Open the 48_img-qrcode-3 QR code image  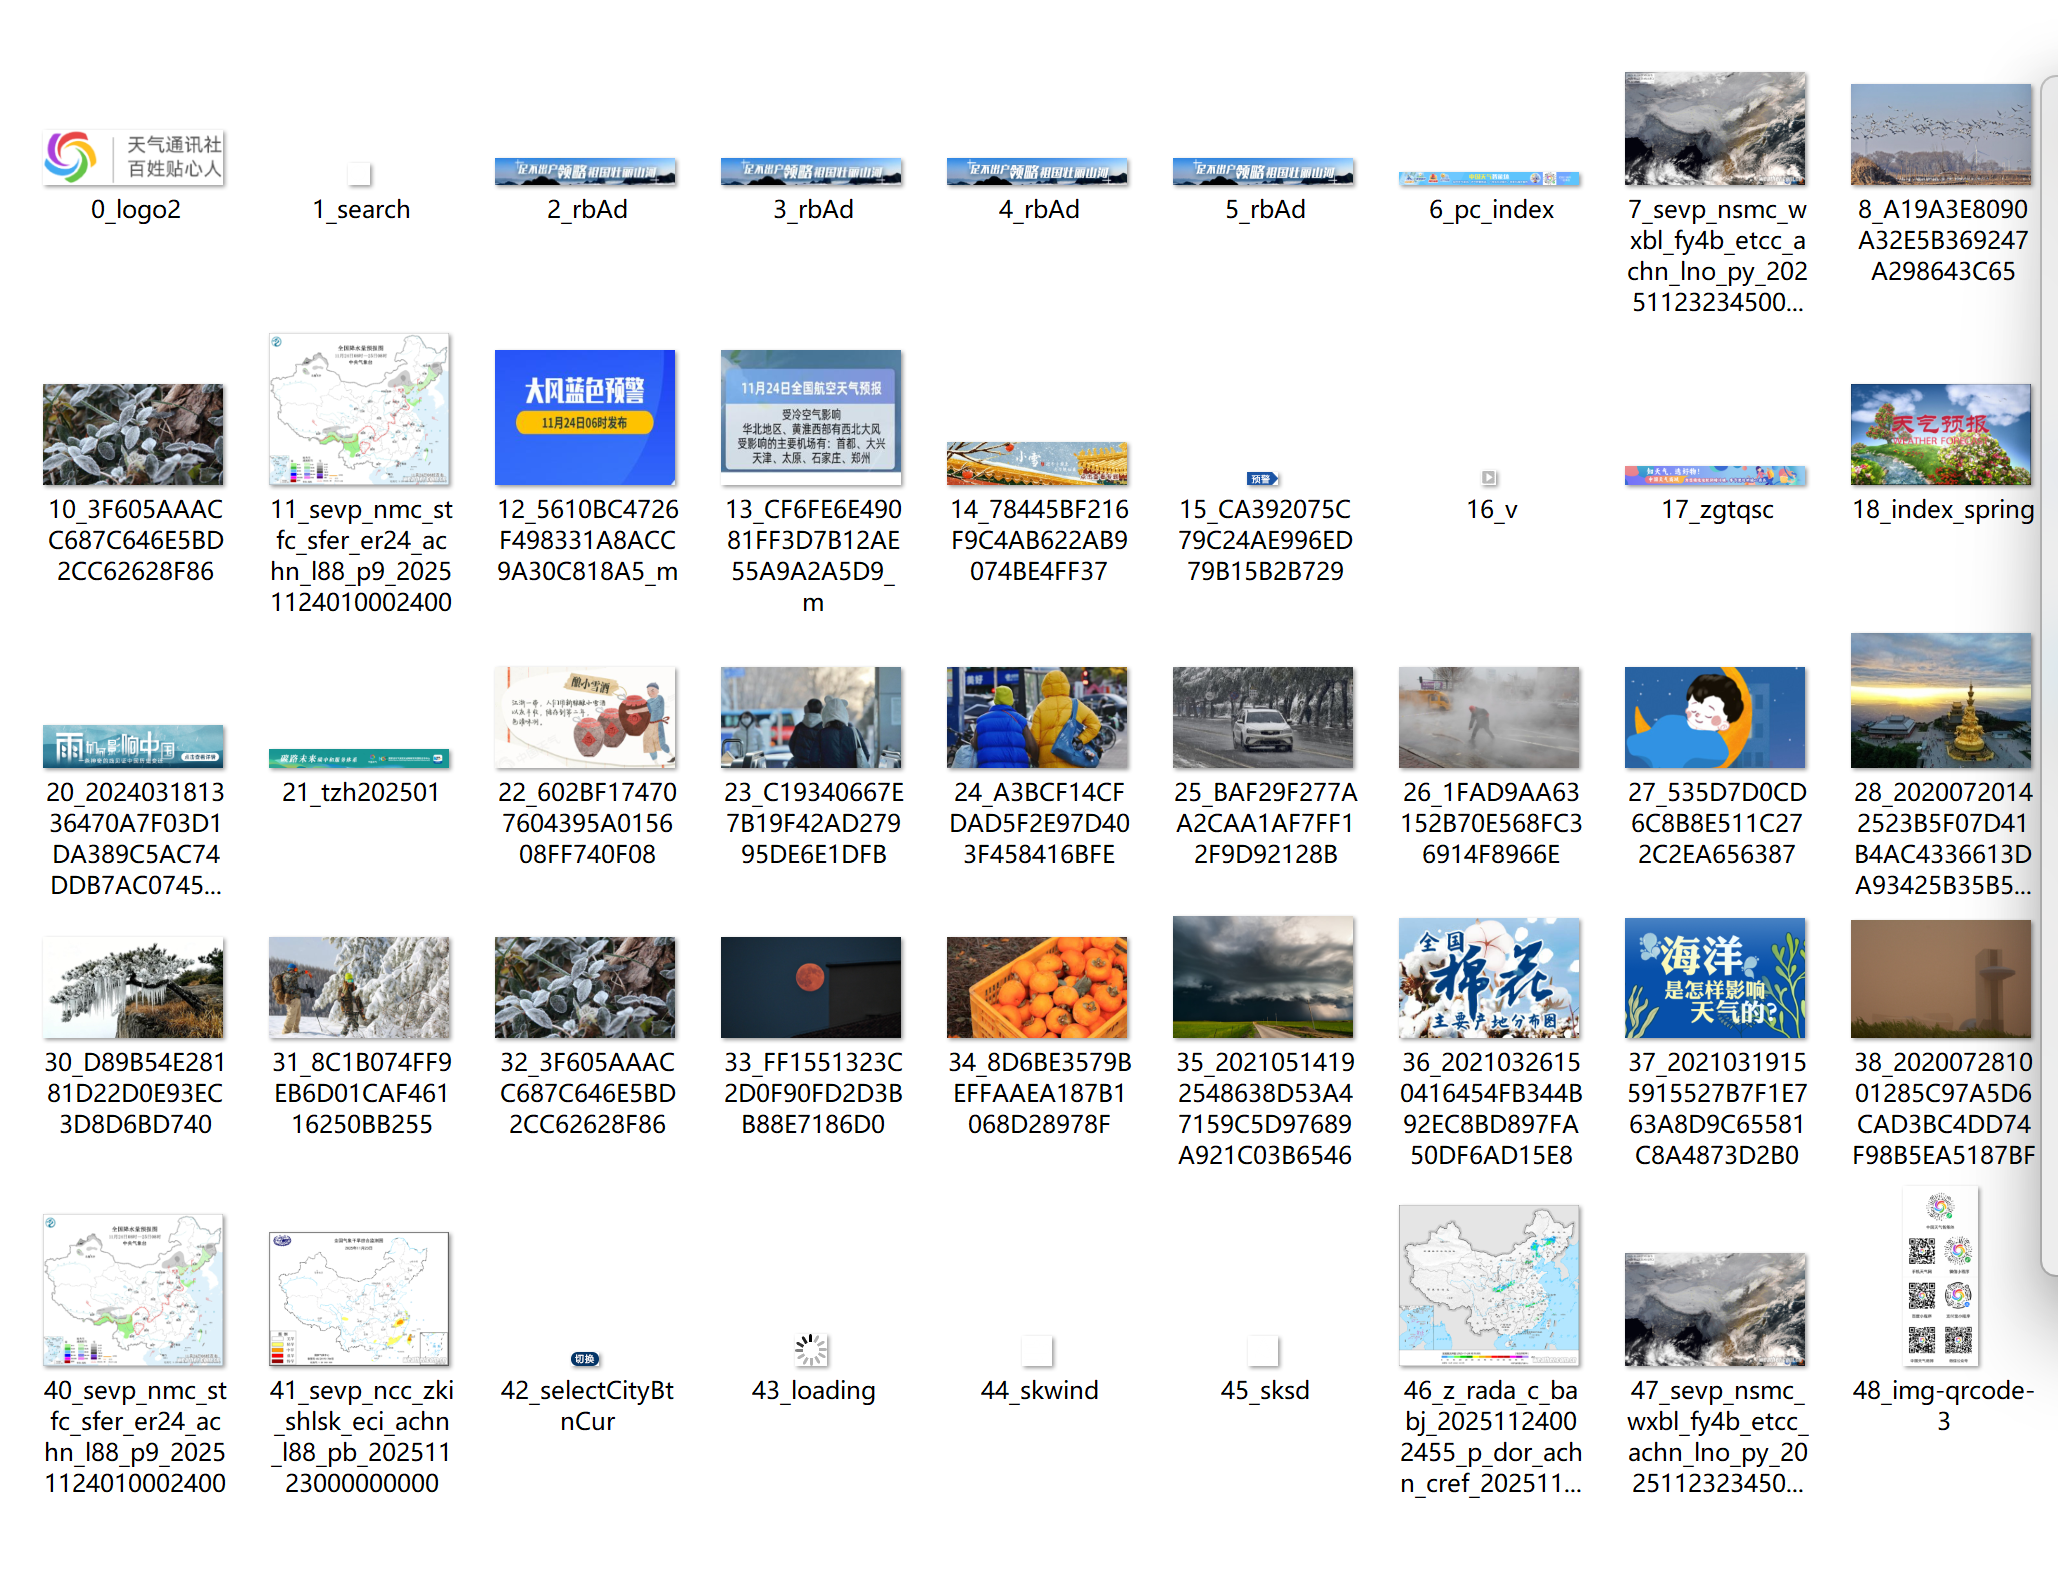pyautogui.click(x=1940, y=1276)
